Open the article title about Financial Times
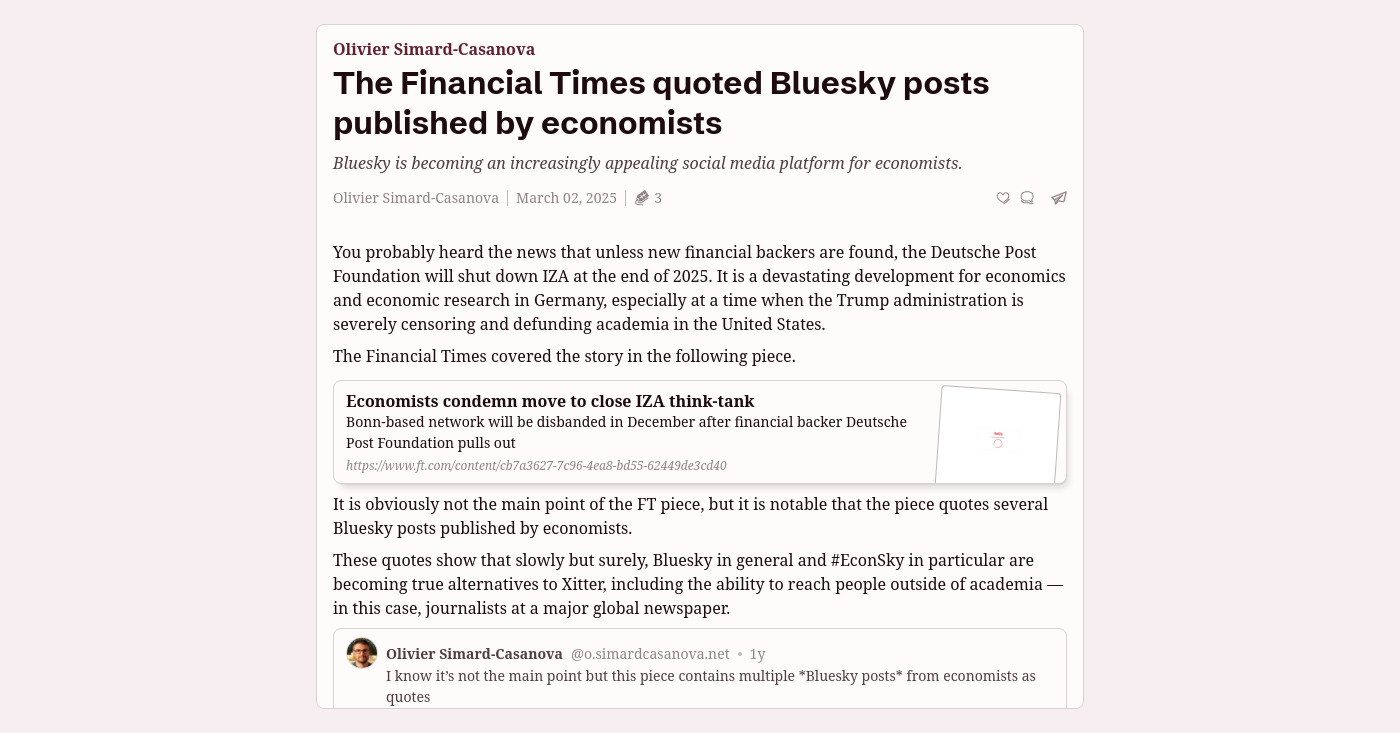 [x=661, y=103]
